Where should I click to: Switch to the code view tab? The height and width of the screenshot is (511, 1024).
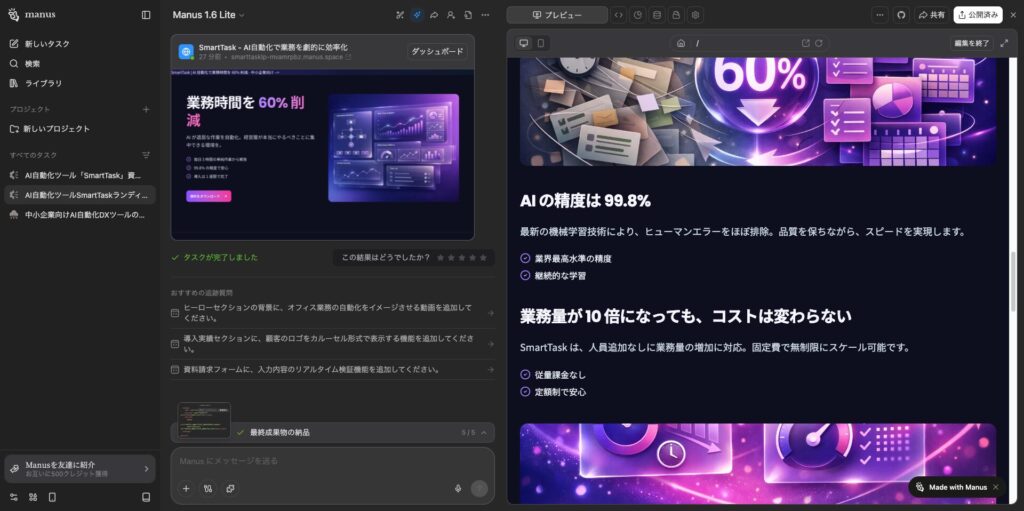(x=619, y=15)
